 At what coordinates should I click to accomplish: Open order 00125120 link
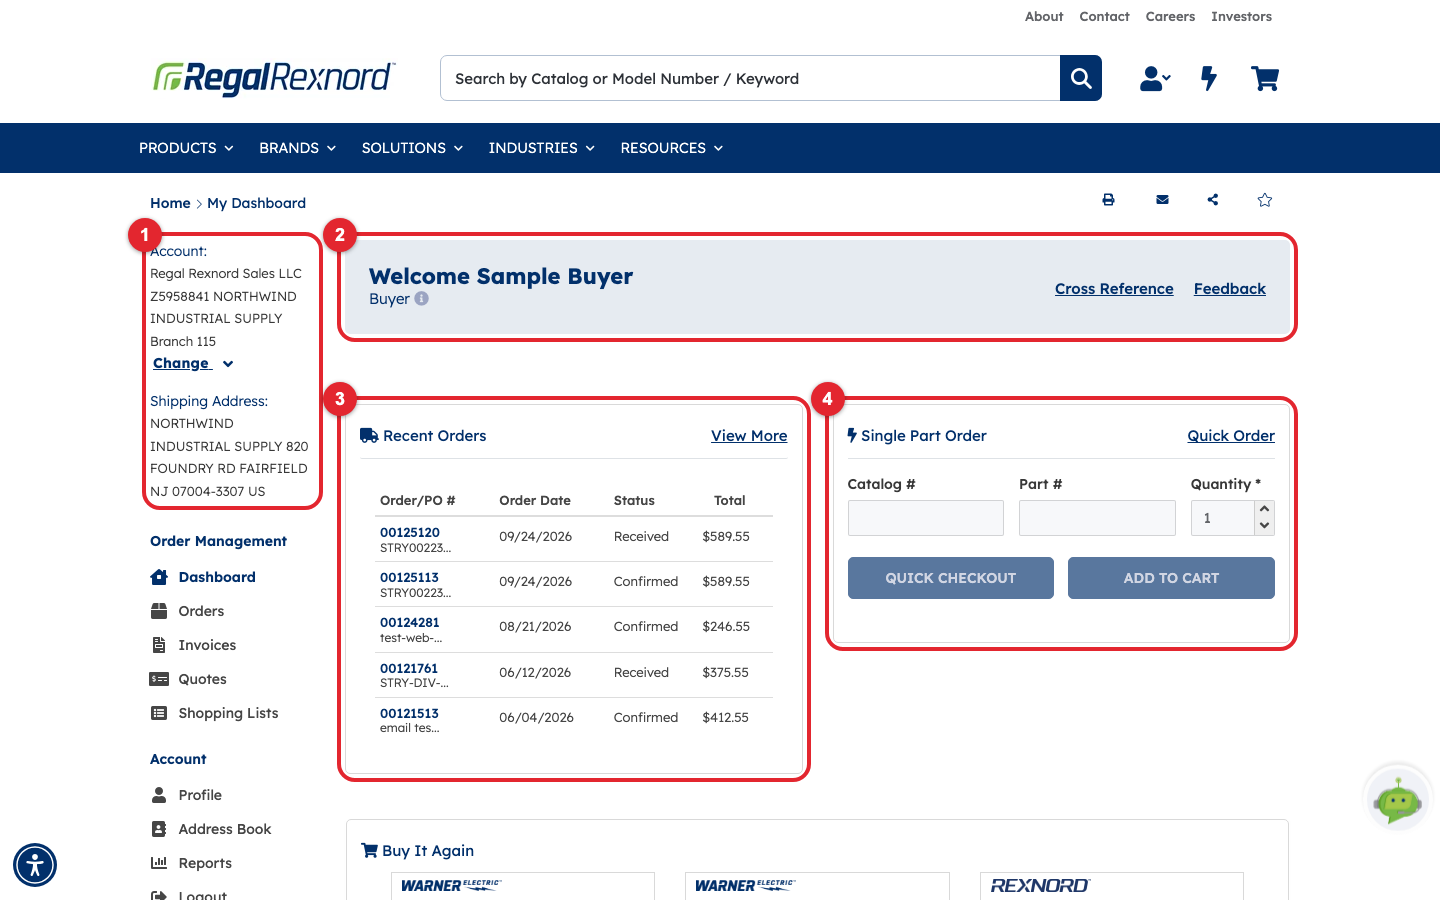click(x=410, y=532)
